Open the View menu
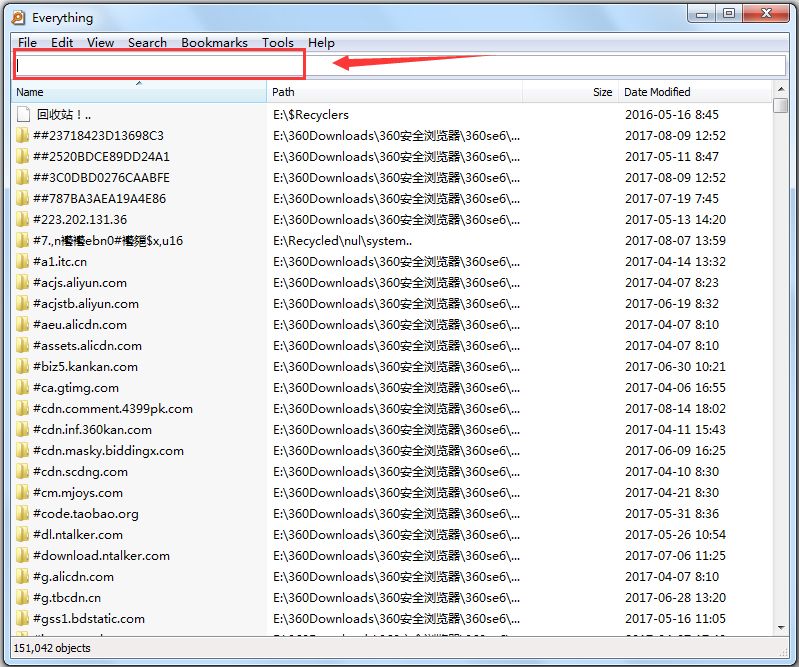Image resolution: width=799 pixels, height=667 pixels. [100, 43]
